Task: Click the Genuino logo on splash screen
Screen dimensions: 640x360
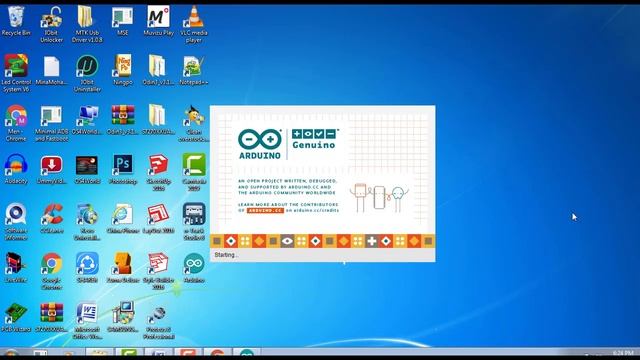Action: [x=314, y=139]
